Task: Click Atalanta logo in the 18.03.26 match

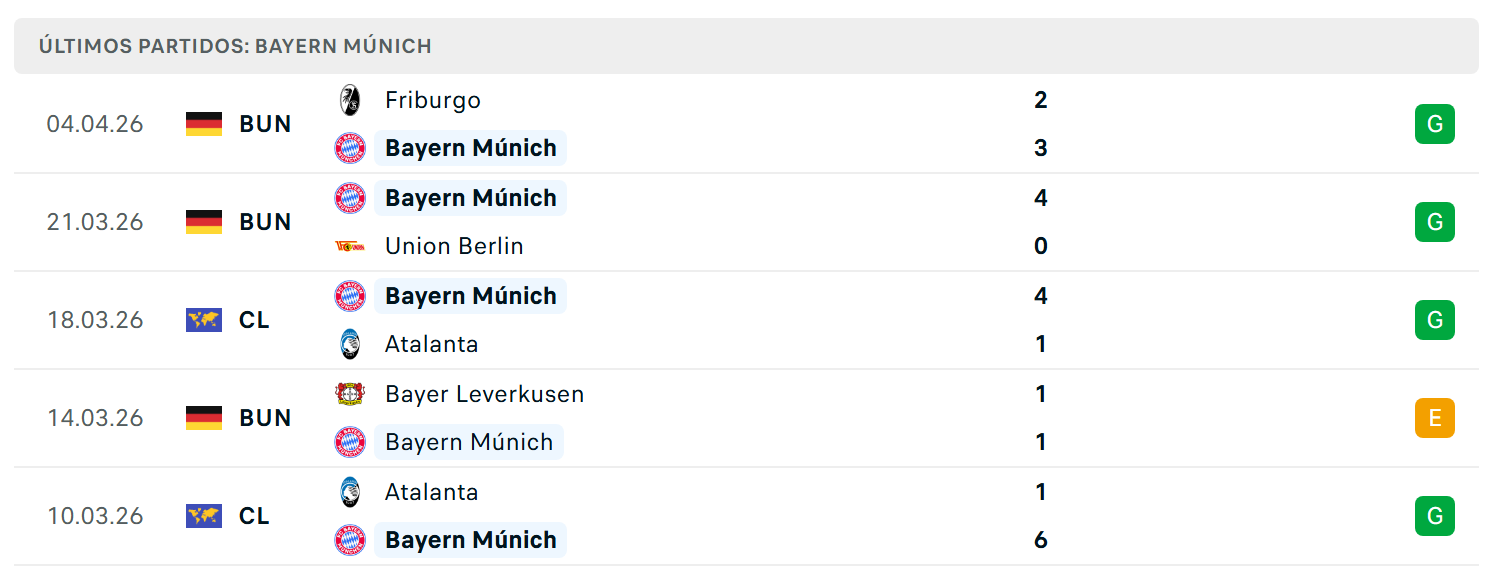Action: point(350,344)
